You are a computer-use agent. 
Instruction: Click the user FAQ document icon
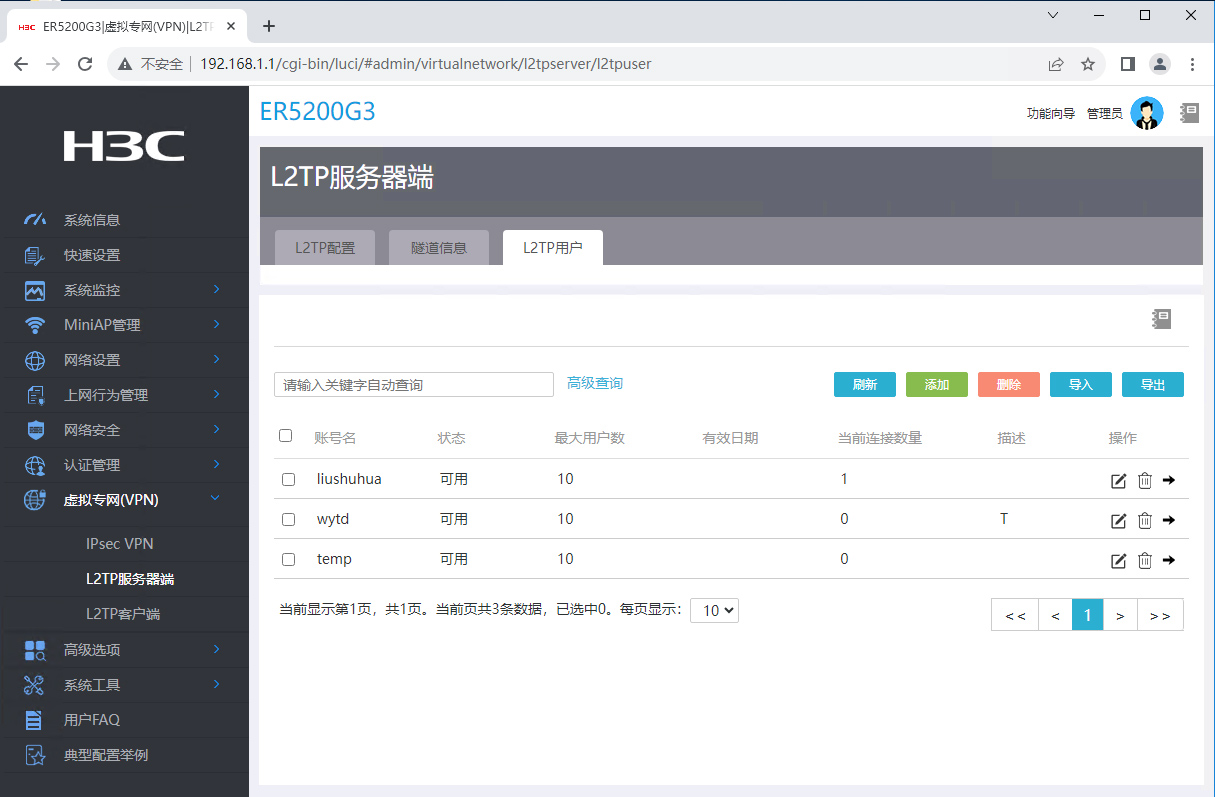pos(34,720)
